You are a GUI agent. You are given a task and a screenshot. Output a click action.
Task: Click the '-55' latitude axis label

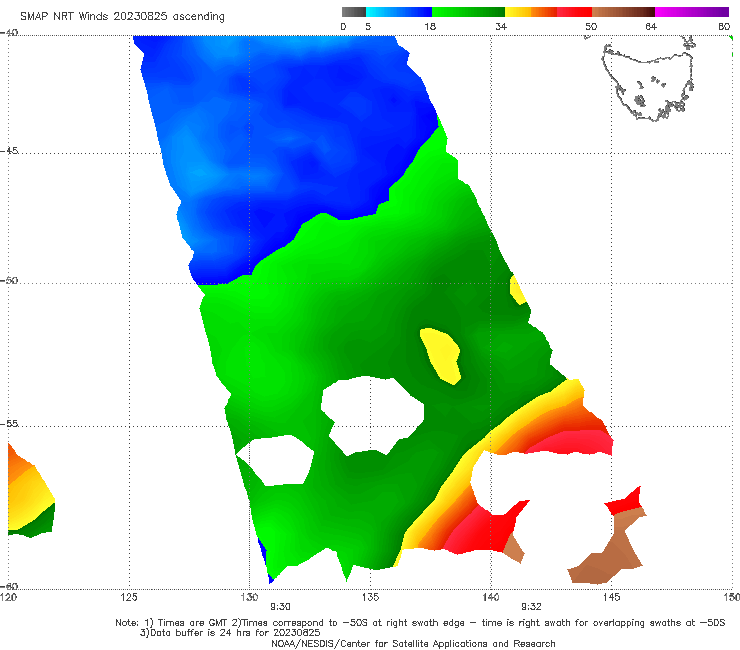coord(9,423)
